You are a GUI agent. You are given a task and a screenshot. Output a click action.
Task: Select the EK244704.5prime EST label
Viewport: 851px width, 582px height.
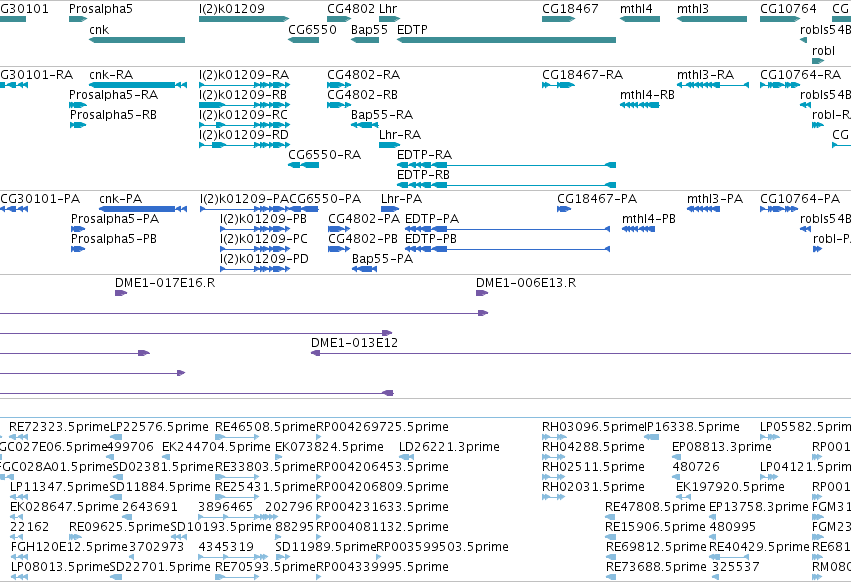coord(216,447)
